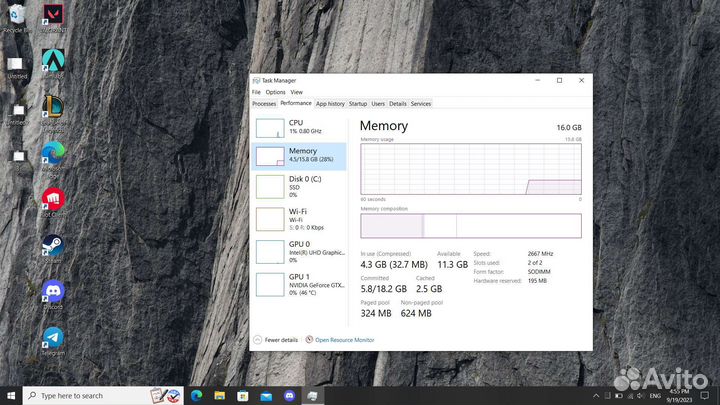Click the Committed 5.8/18.2 GB value
This screenshot has height=405, width=720.
coord(383,289)
